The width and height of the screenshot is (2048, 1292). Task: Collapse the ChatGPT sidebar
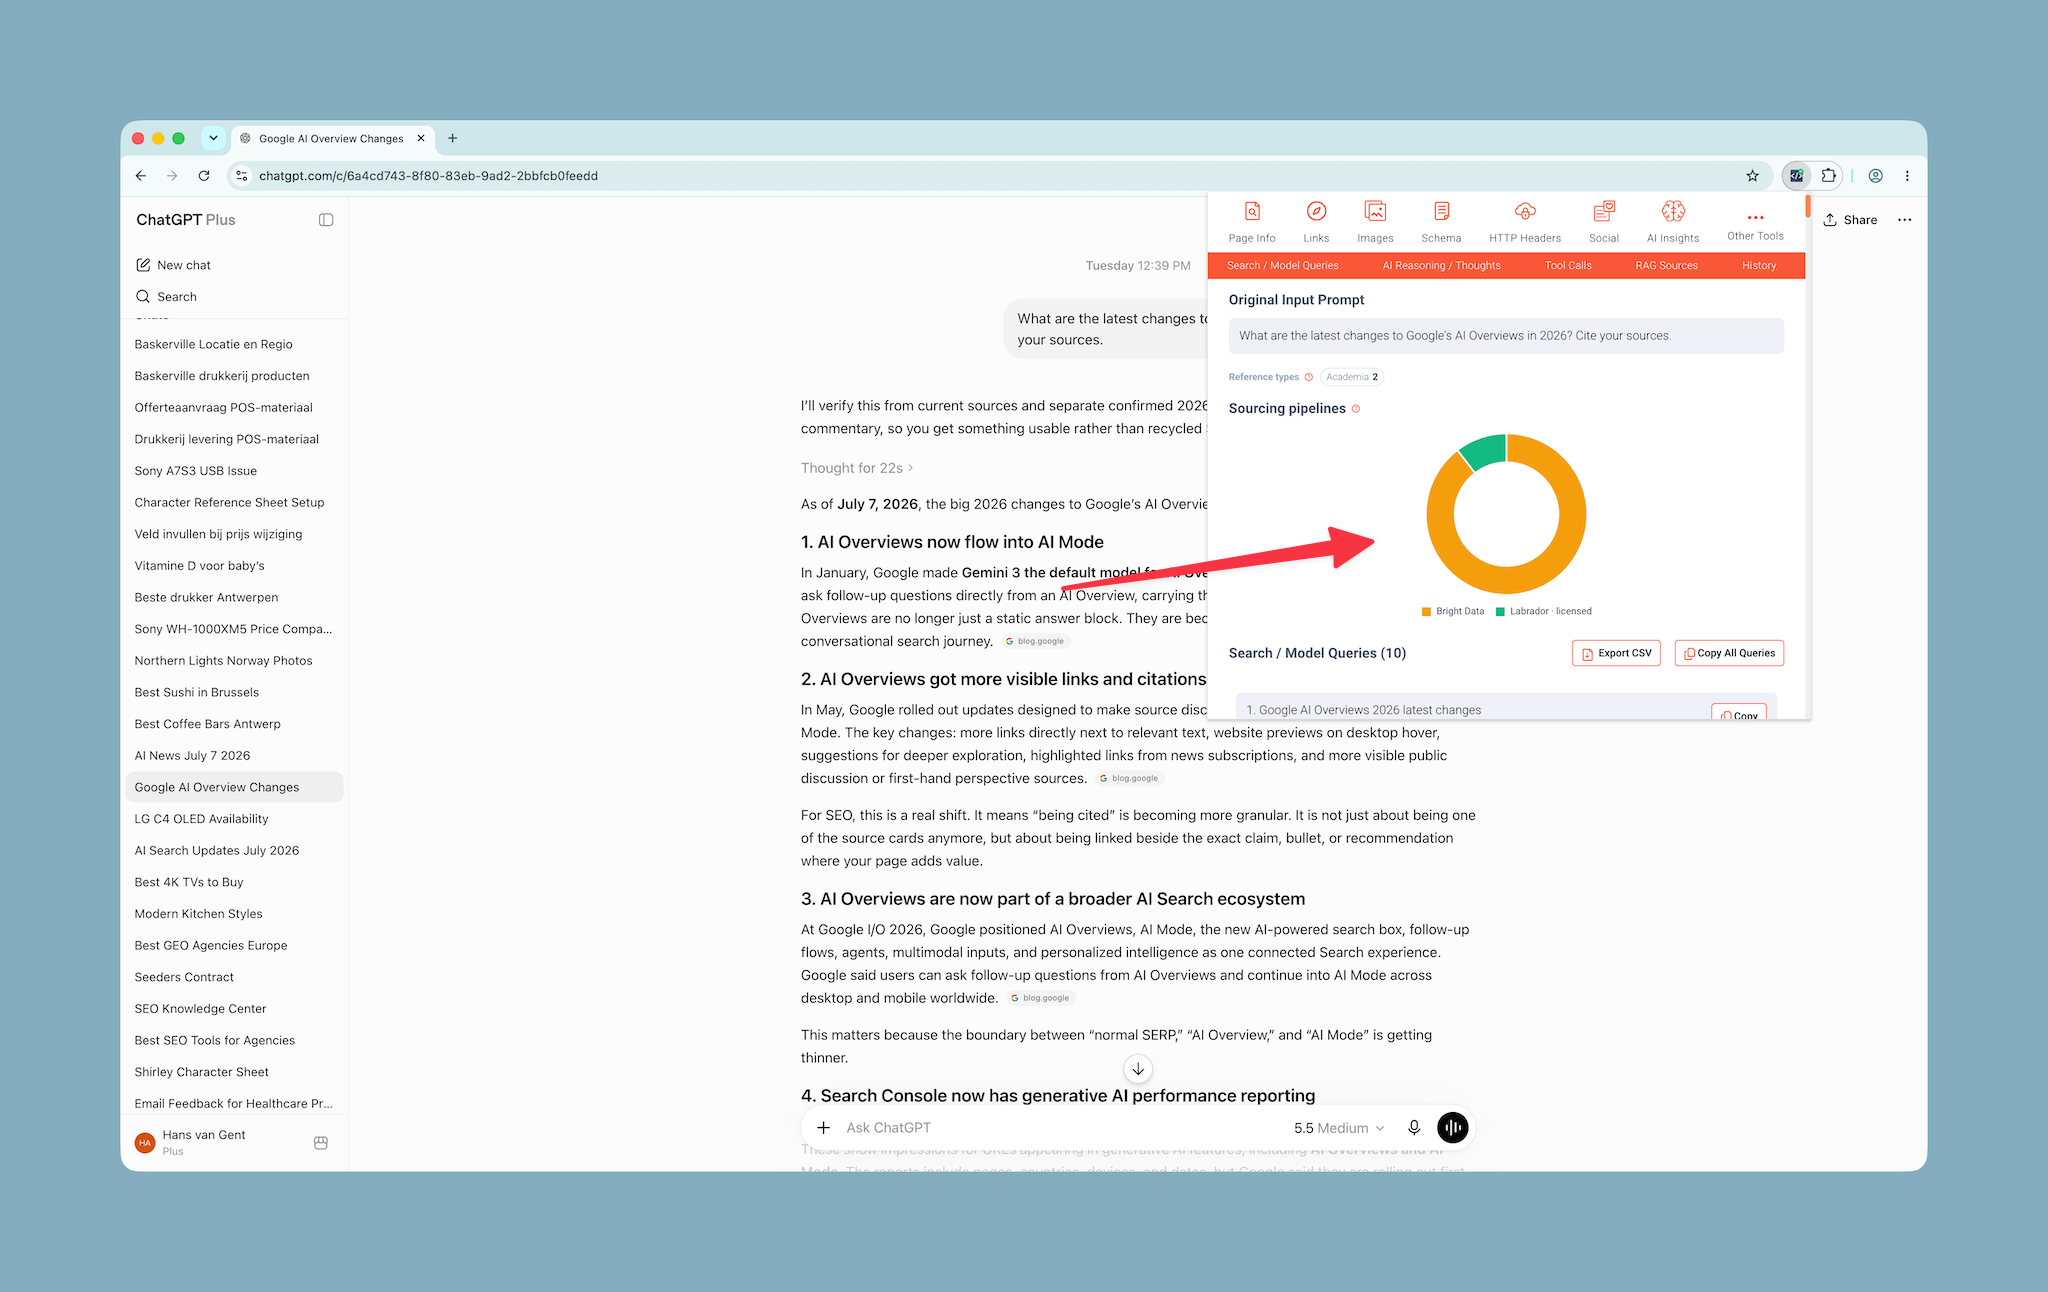pos(326,220)
